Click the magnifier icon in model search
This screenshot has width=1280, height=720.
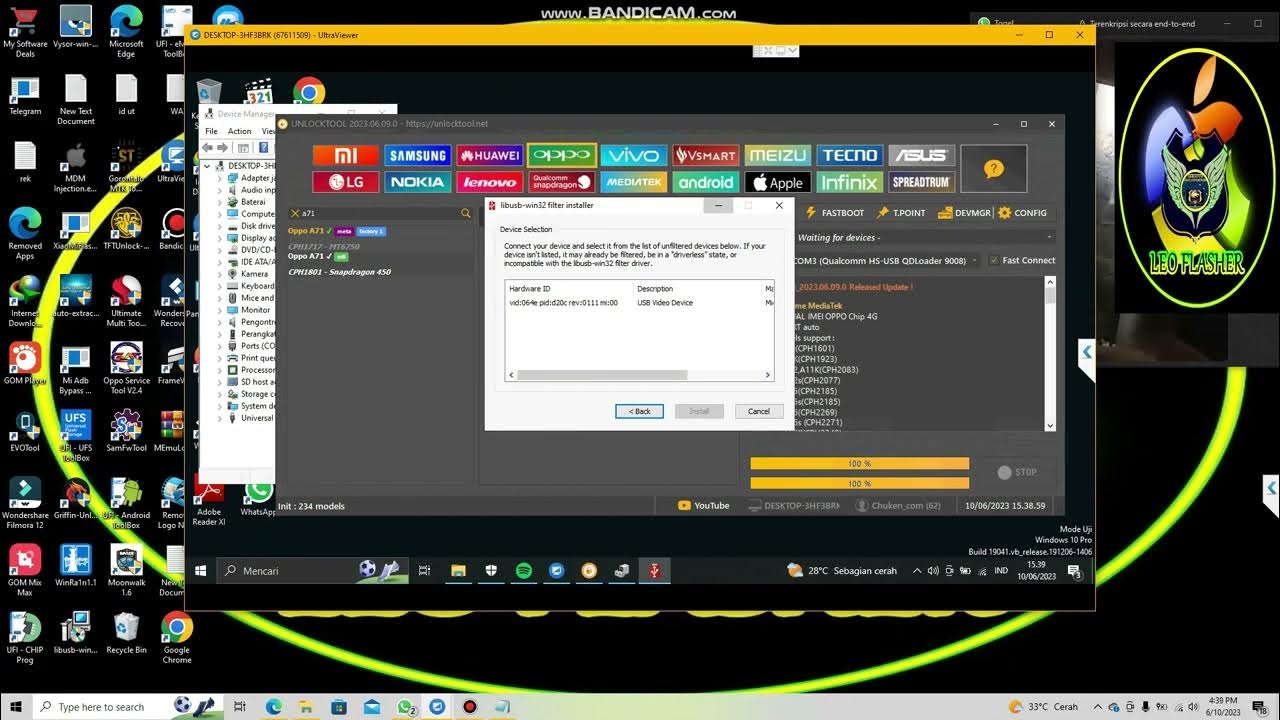[x=465, y=213]
